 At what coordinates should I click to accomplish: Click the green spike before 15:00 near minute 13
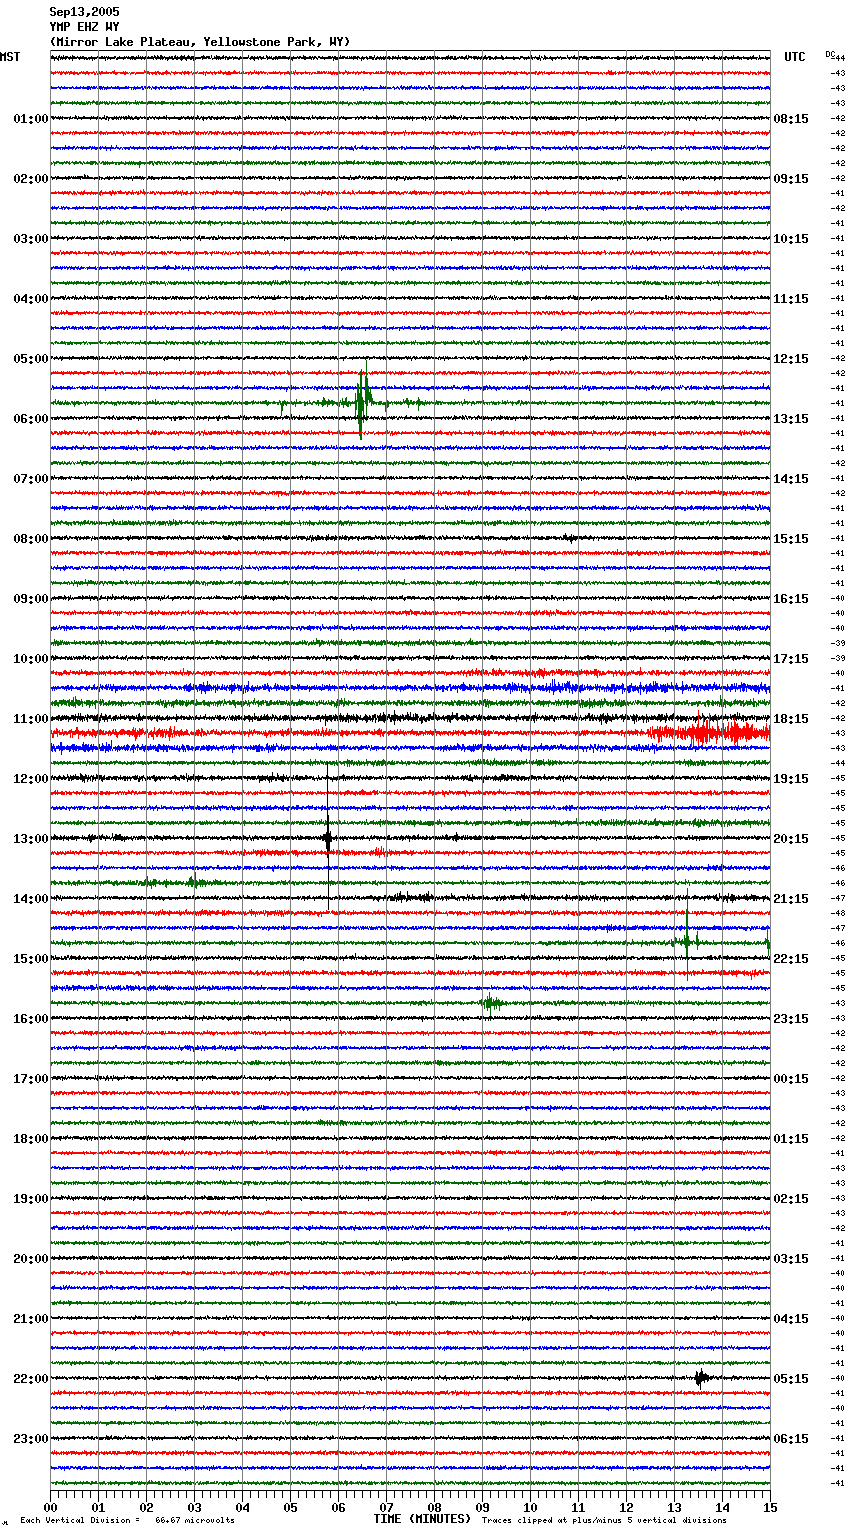point(687,940)
